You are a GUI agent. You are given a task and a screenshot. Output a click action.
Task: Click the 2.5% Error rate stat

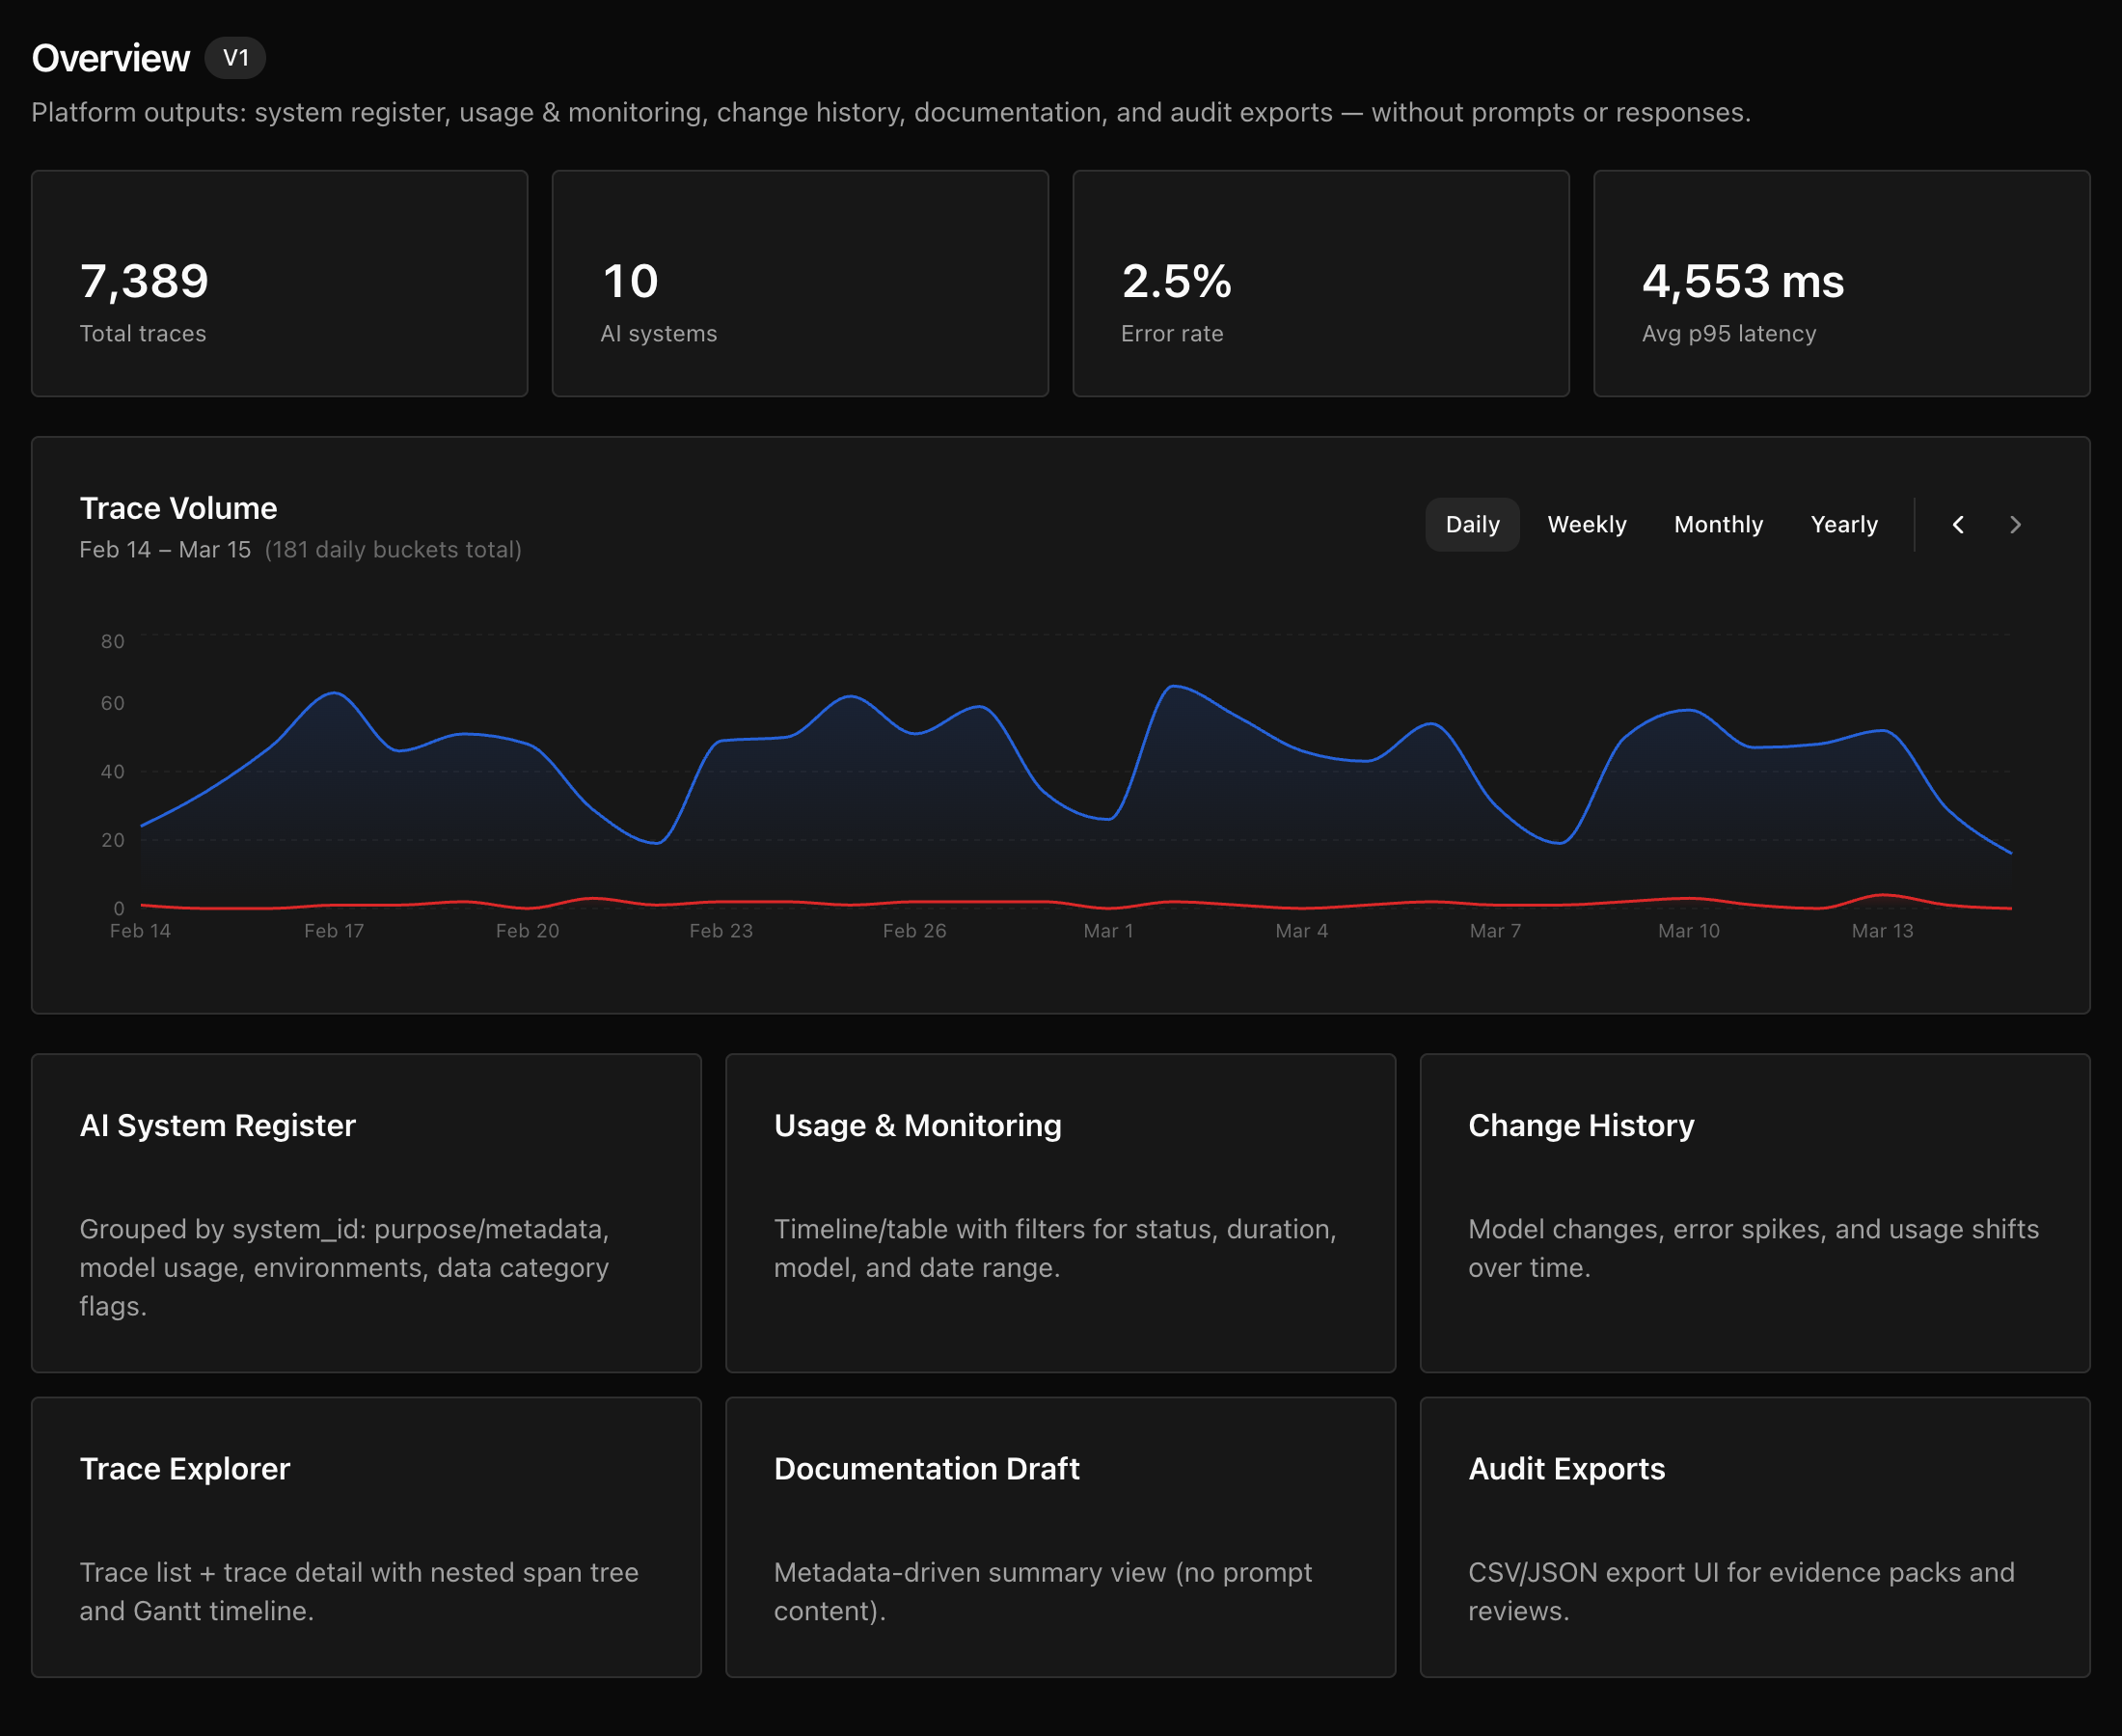click(x=1321, y=283)
